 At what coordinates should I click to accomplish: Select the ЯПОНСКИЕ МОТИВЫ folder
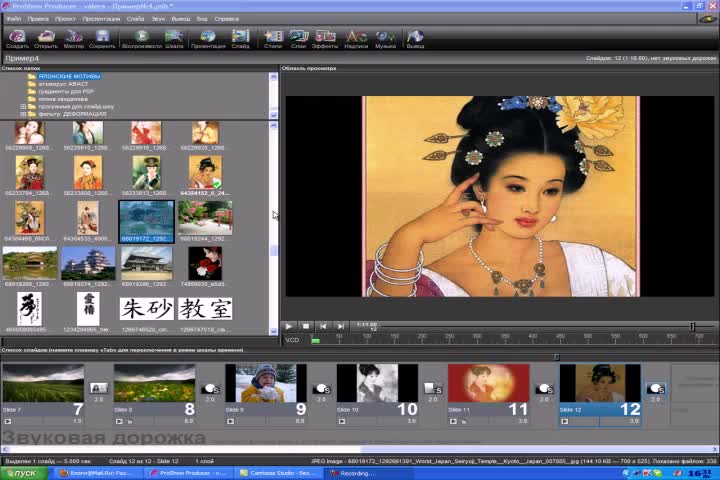point(69,76)
